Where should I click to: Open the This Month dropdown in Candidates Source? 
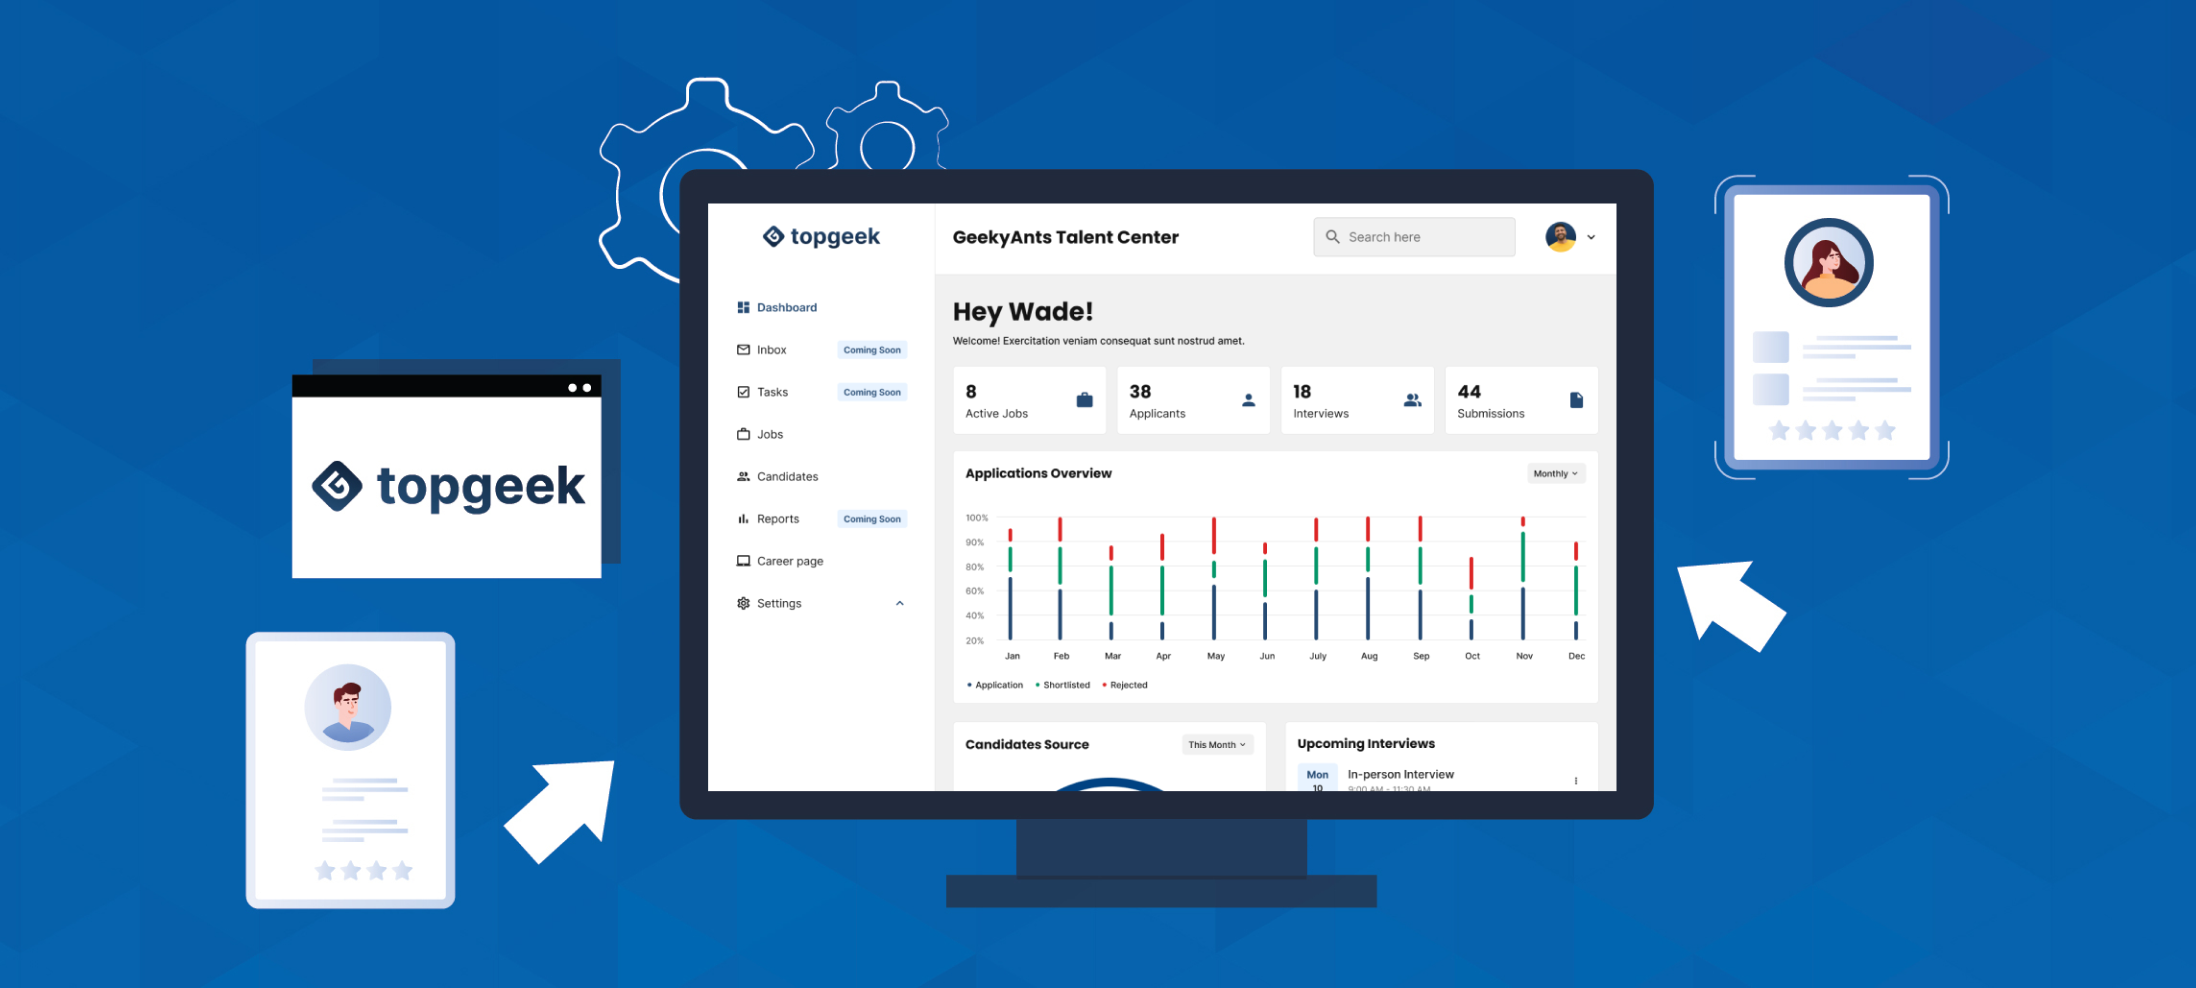[1216, 744]
